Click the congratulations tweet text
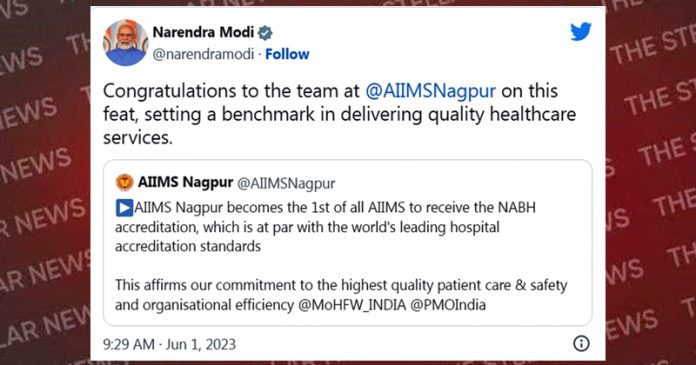The height and width of the screenshot is (365, 696). coord(340,114)
